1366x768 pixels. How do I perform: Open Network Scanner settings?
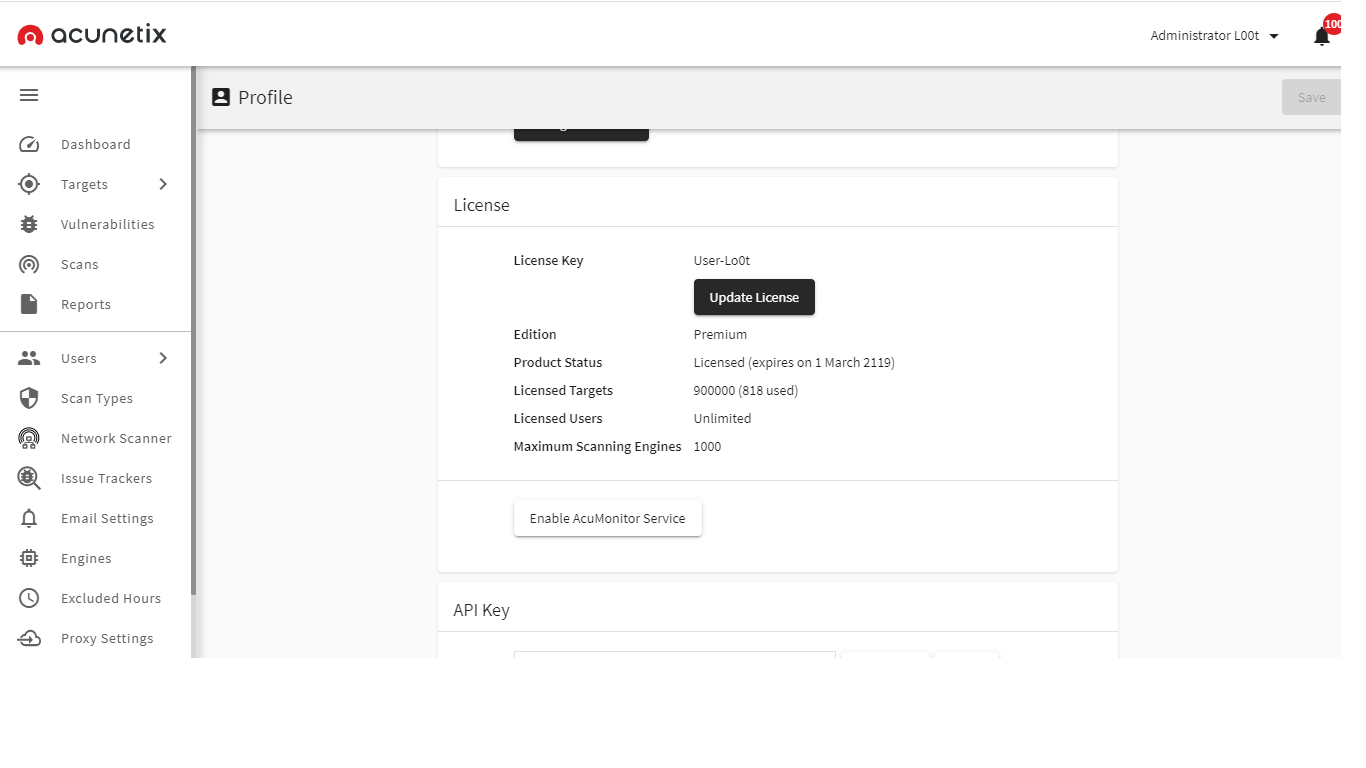pos(116,438)
